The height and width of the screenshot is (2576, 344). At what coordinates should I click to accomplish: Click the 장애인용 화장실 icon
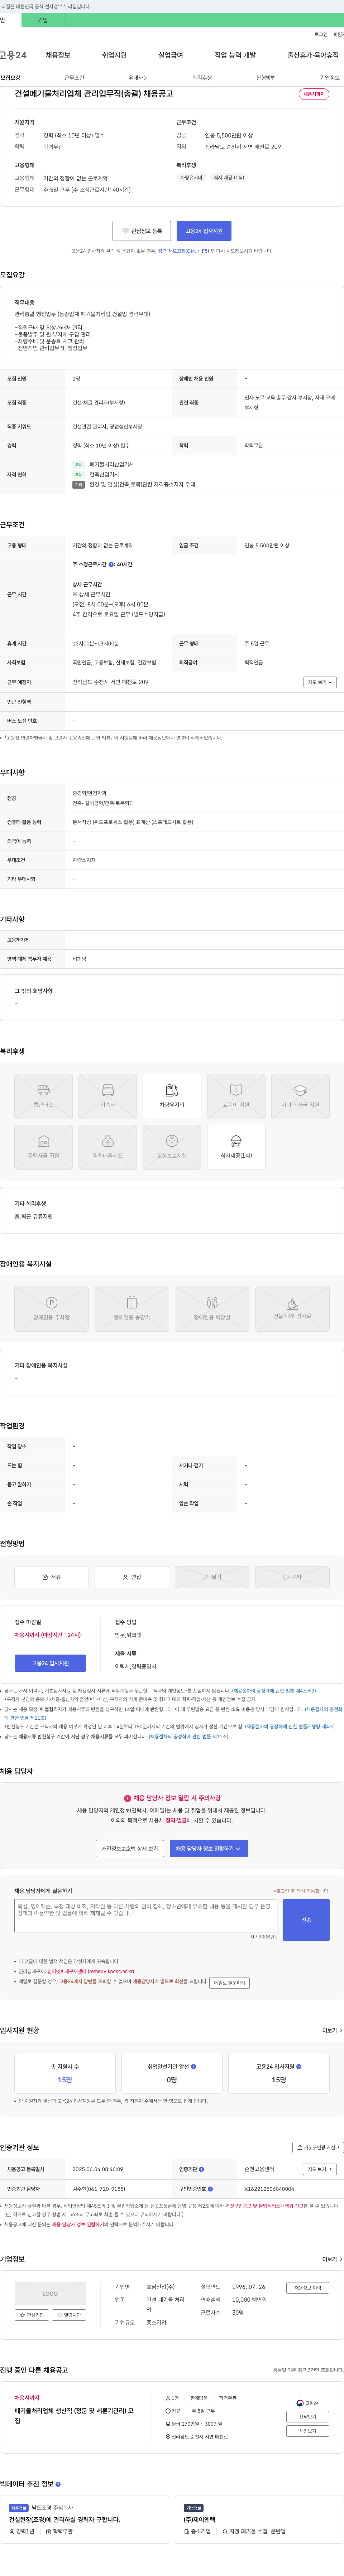[212, 1309]
